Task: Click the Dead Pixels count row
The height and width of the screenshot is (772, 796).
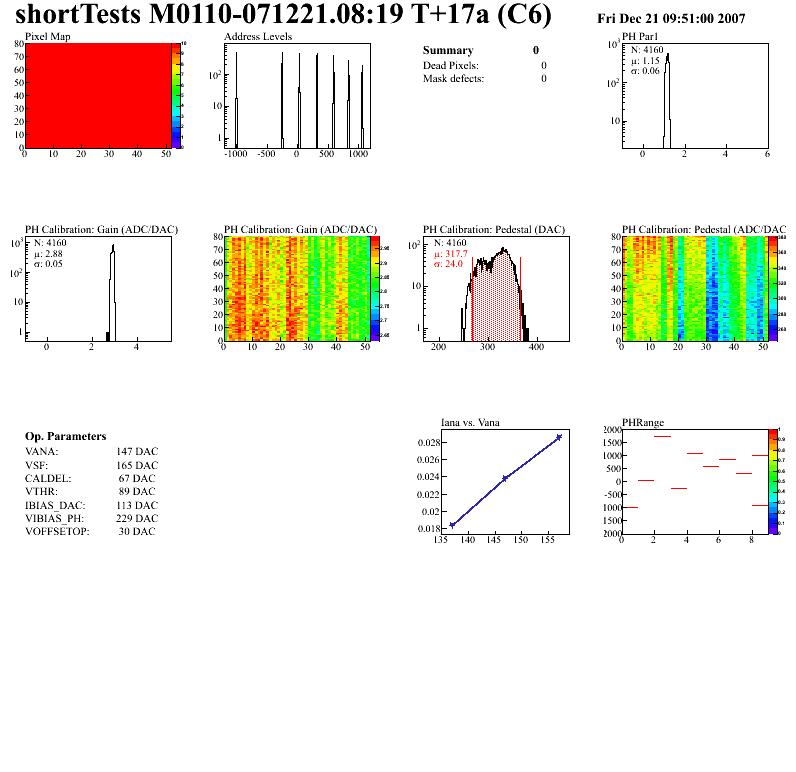Action: tap(484, 65)
